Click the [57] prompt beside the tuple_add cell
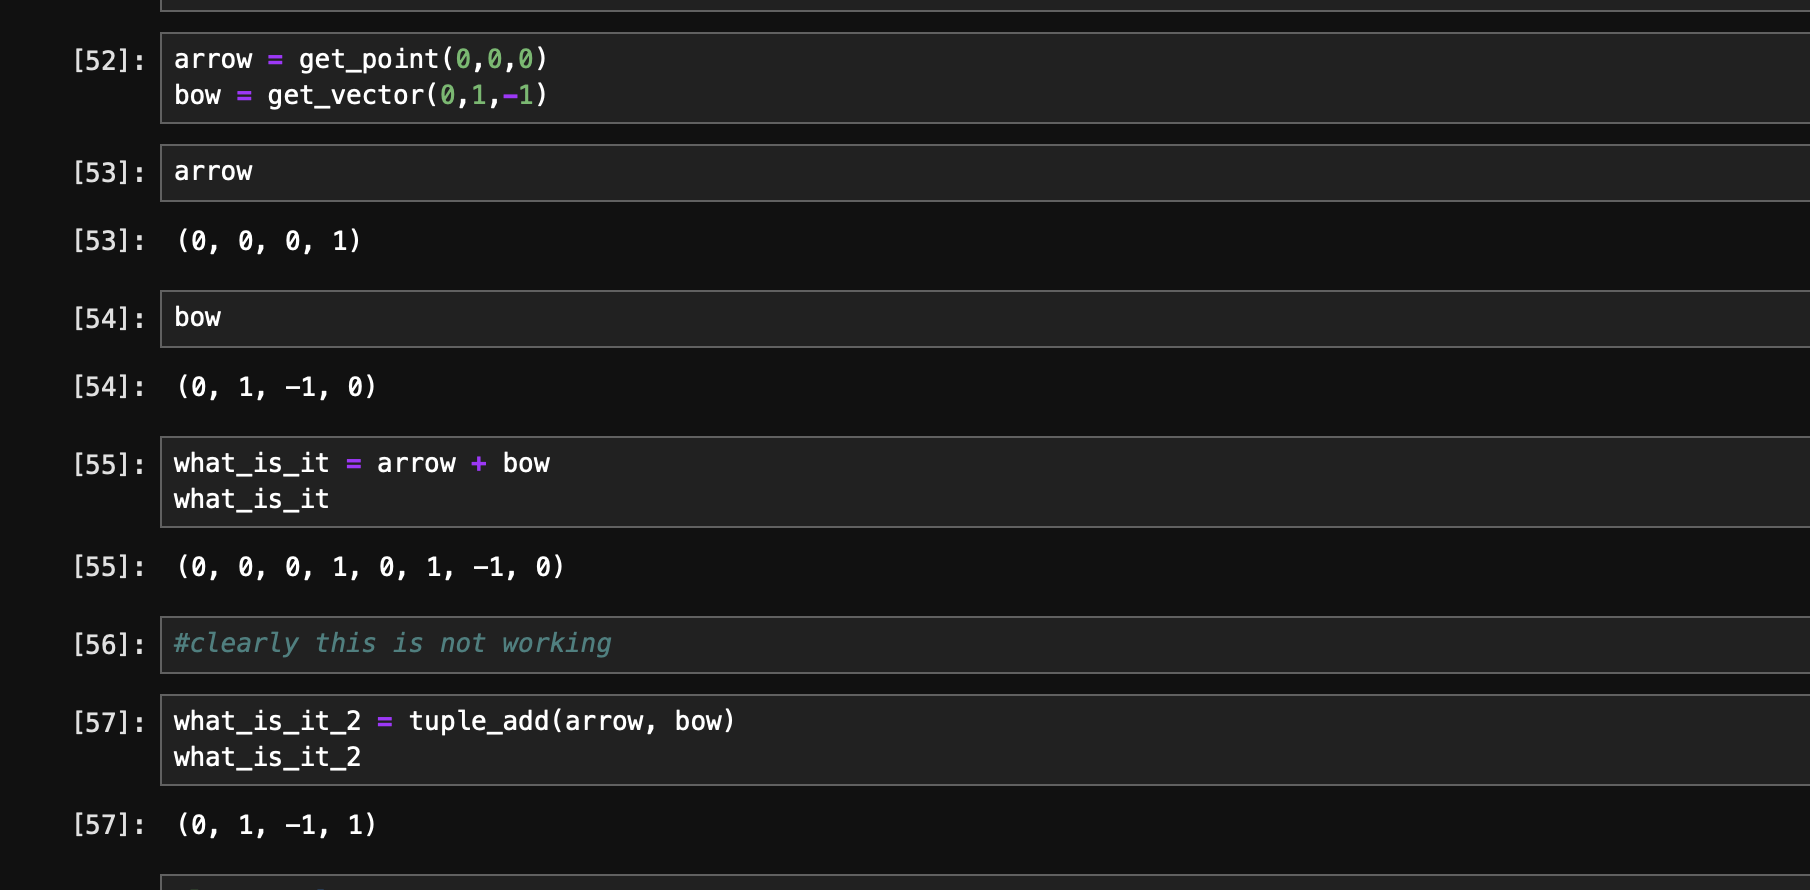 click(x=108, y=723)
